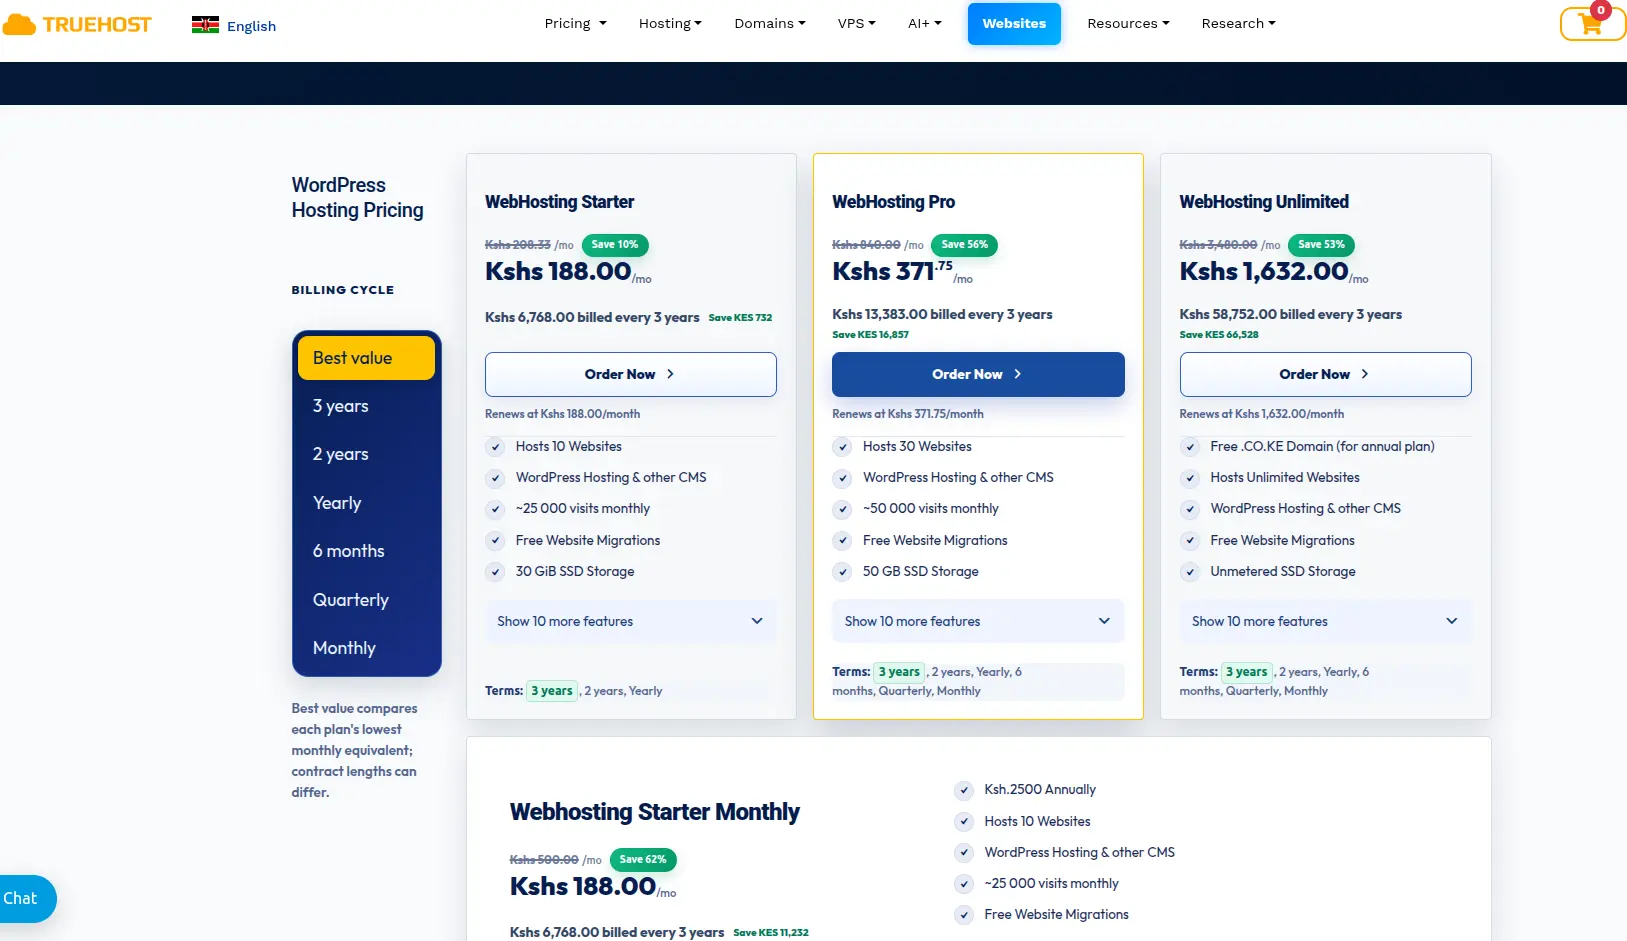This screenshot has width=1627, height=941.
Task: Order the WebHosting Unlimited plan
Action: [1325, 374]
